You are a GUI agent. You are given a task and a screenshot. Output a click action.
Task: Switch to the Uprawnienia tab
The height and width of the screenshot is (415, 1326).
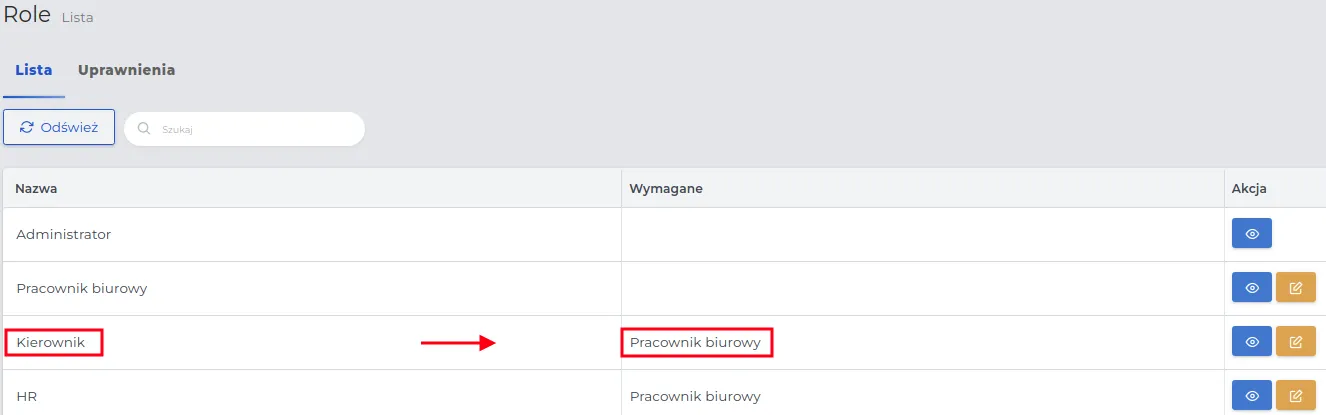[127, 70]
